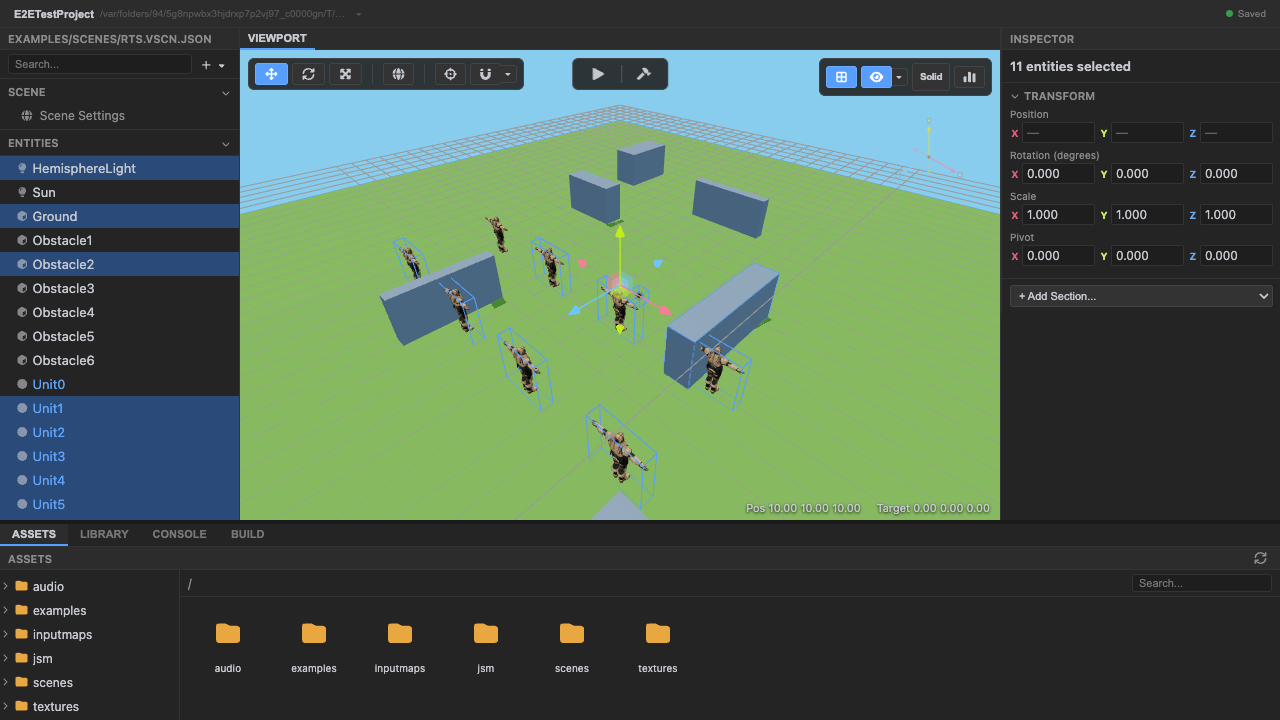
Task: Click the crosshair focus-target icon
Action: pyautogui.click(x=450, y=74)
